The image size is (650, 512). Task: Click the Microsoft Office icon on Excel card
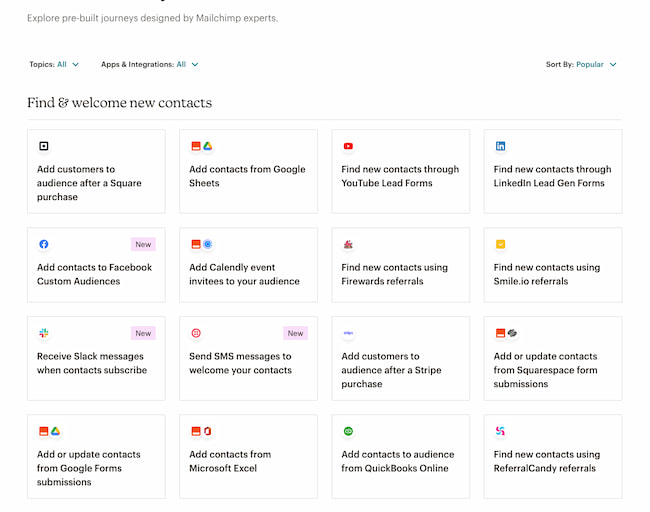point(208,431)
